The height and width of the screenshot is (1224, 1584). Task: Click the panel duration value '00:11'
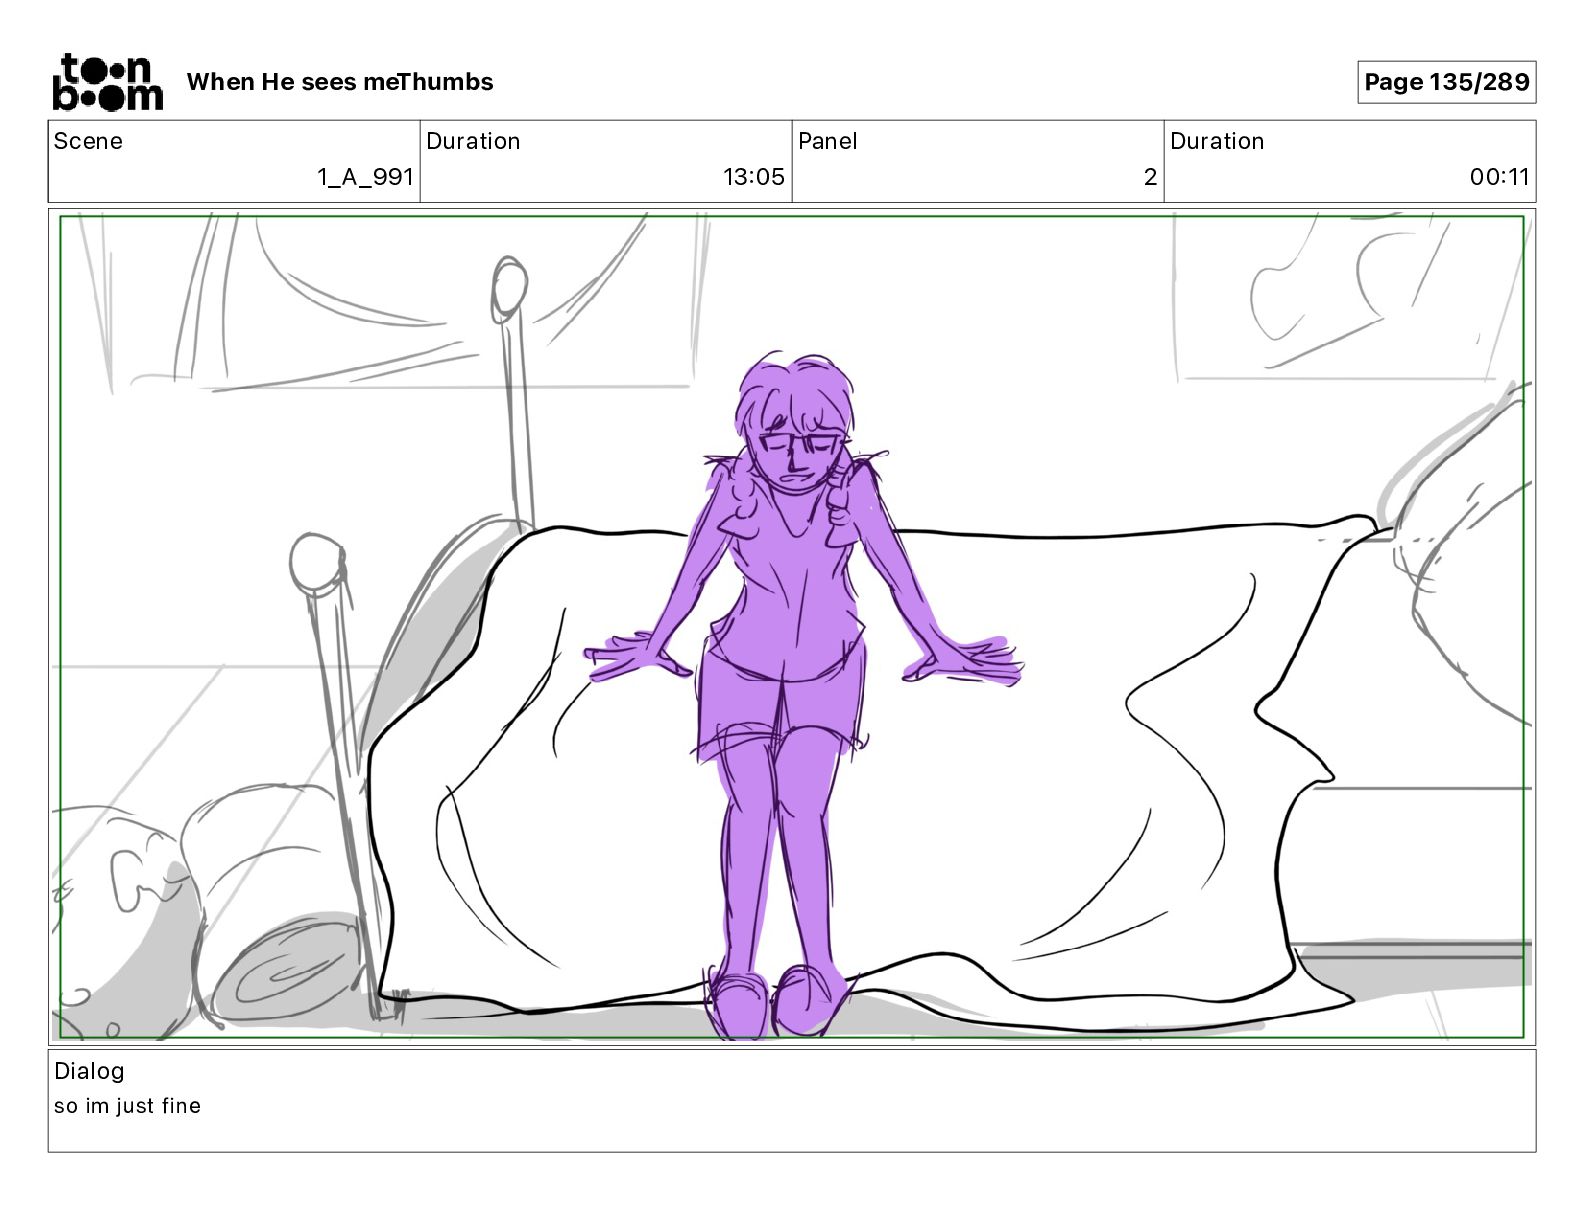pyautogui.click(x=1499, y=177)
